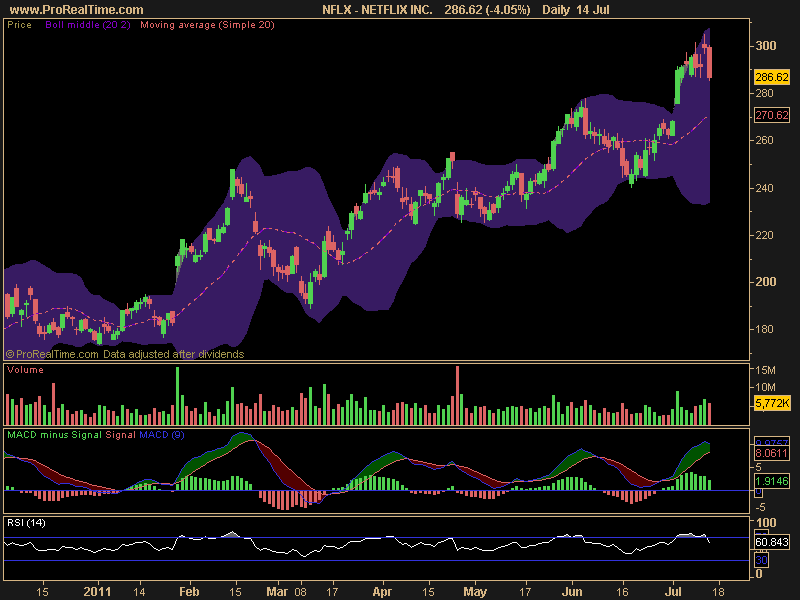Click the 14 Jul date in header
This screenshot has height=600, width=800.
pos(593,10)
